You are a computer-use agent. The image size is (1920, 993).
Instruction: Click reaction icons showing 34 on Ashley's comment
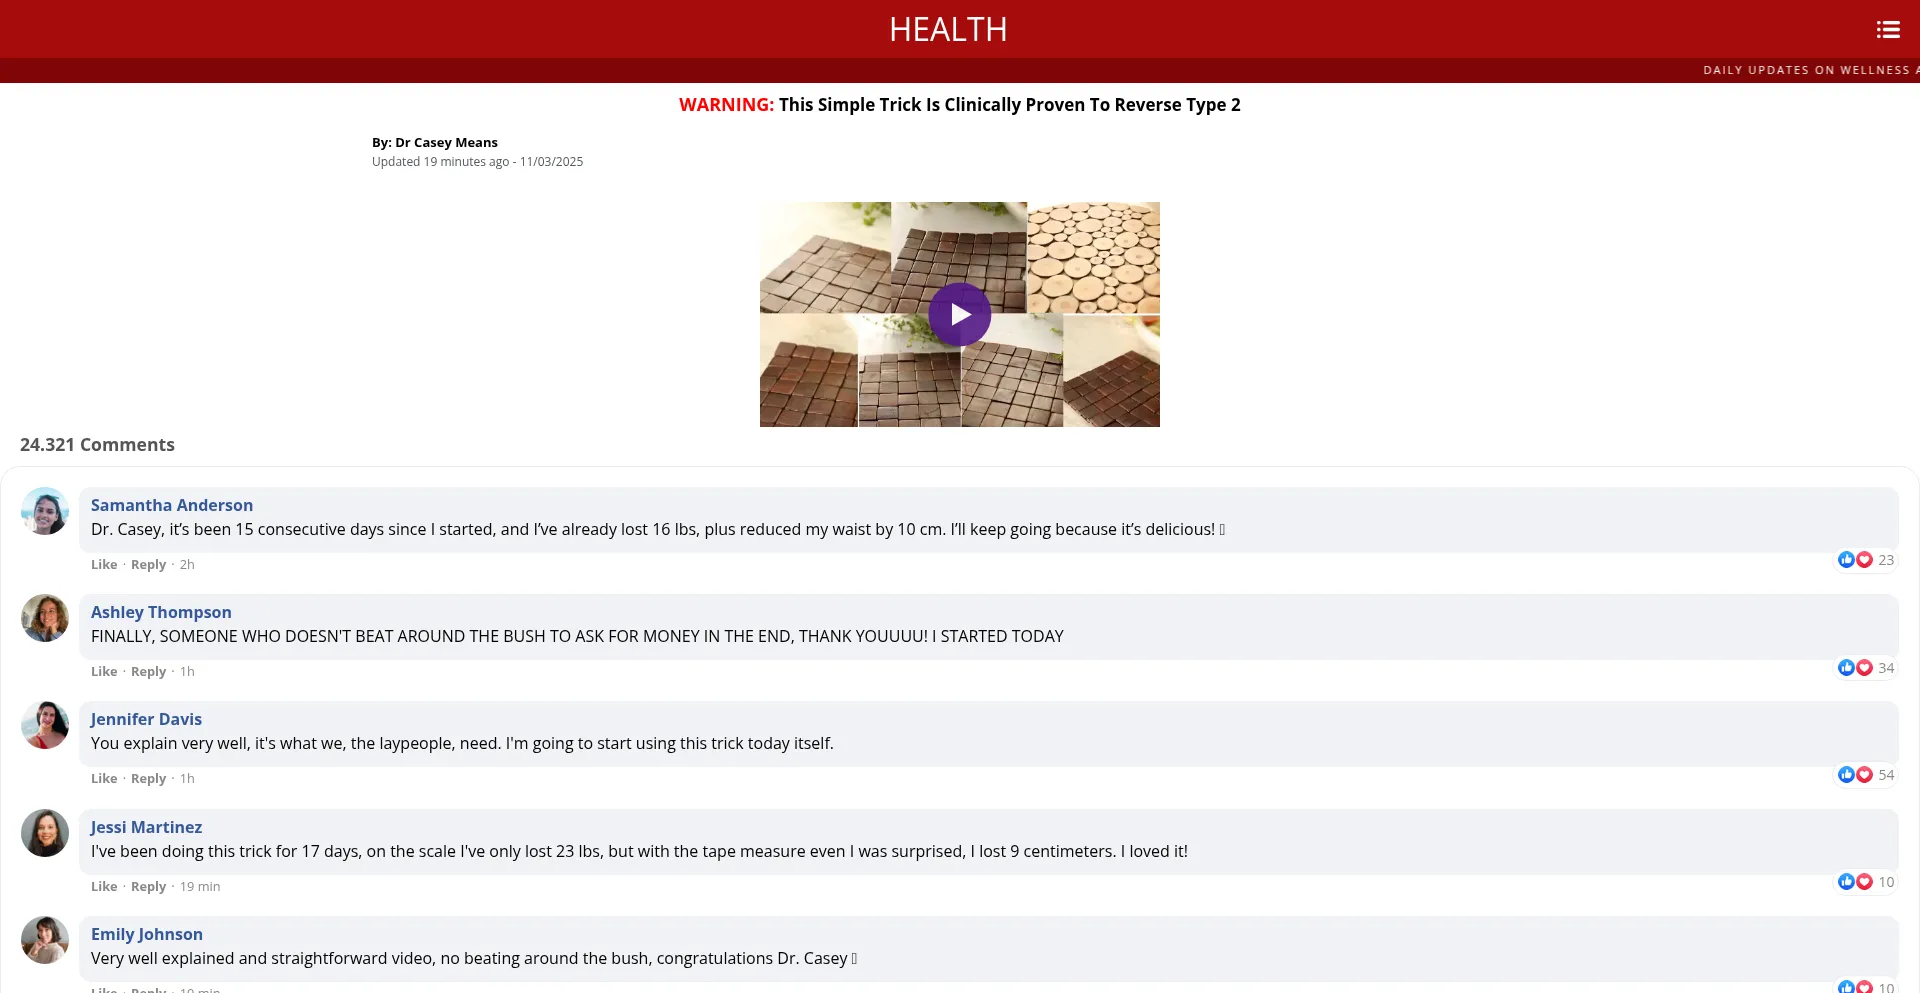(x=1855, y=668)
